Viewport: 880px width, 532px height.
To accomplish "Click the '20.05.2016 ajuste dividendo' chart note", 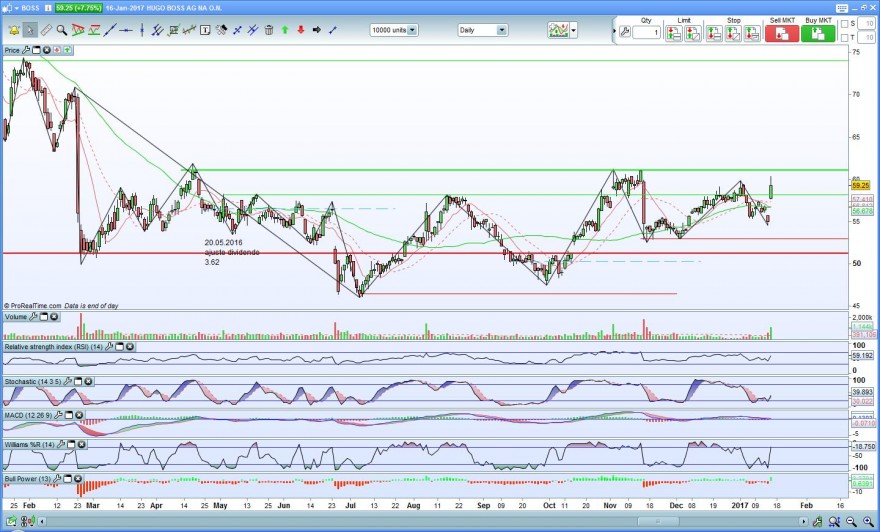I will 232,252.
